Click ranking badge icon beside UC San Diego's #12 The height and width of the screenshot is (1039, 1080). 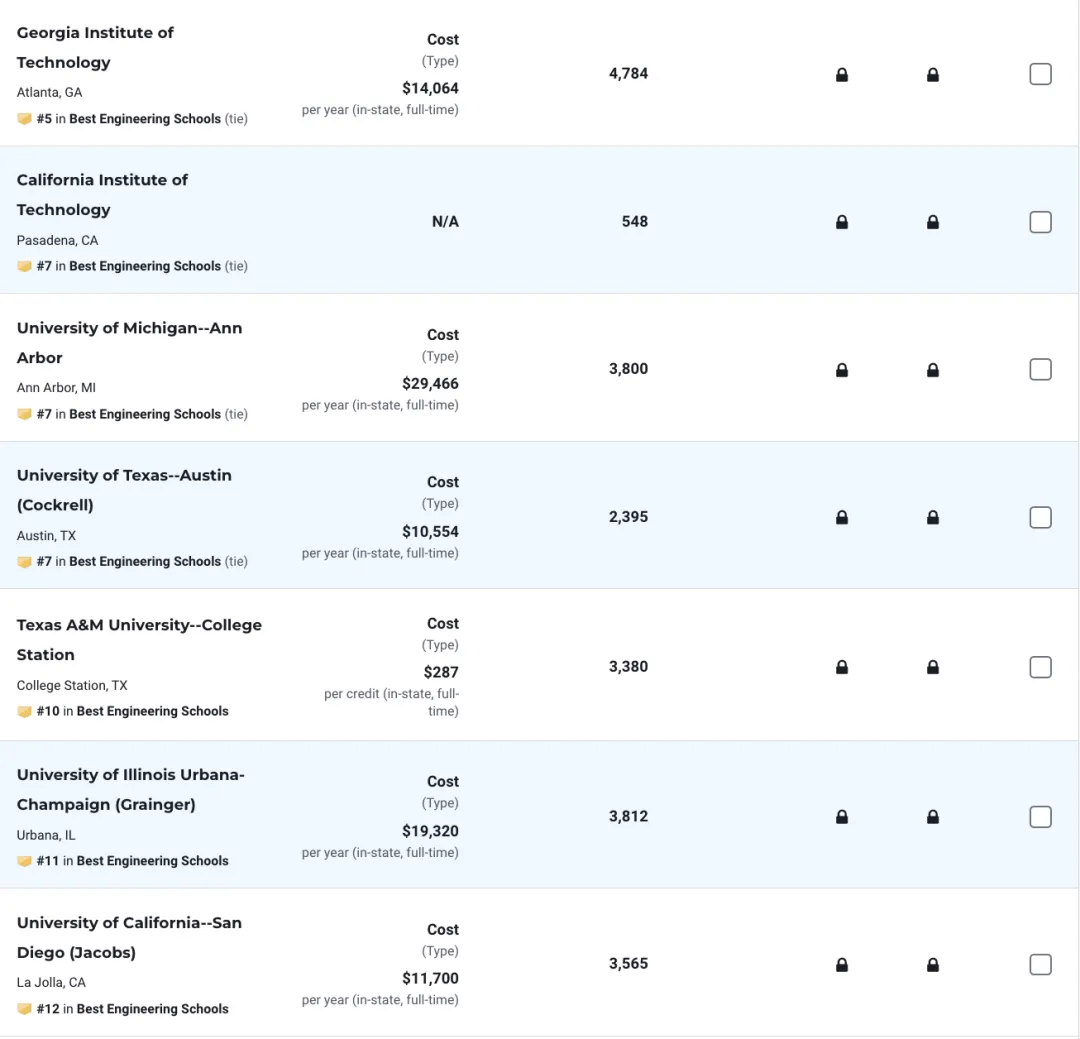(x=25, y=1009)
